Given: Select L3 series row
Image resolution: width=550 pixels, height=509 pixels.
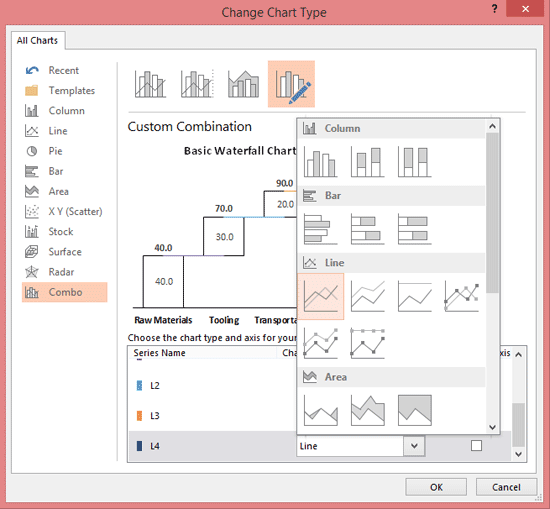Looking at the screenshot, I should click(x=212, y=416).
